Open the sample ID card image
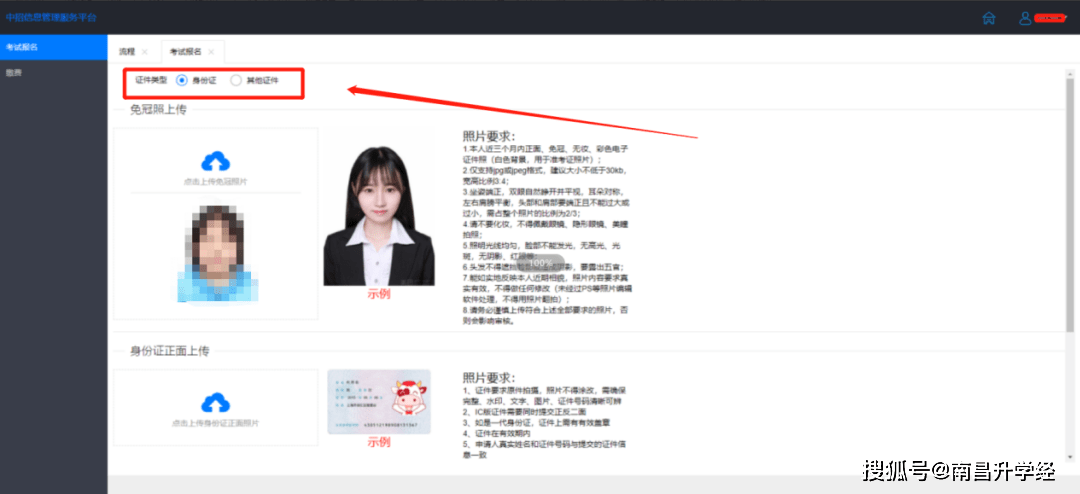Screen dimensions: 1080x494 (379, 402)
